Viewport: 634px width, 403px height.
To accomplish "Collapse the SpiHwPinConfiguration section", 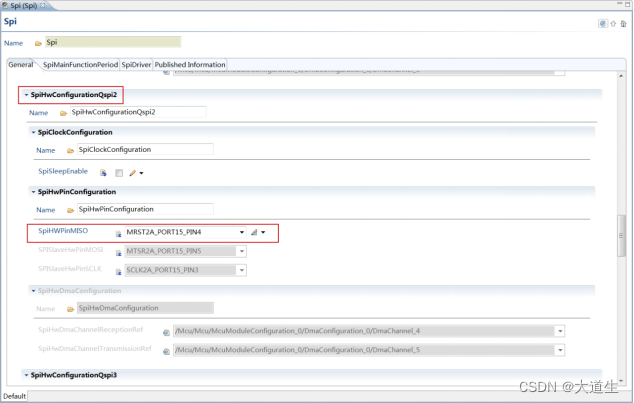I will point(34,192).
